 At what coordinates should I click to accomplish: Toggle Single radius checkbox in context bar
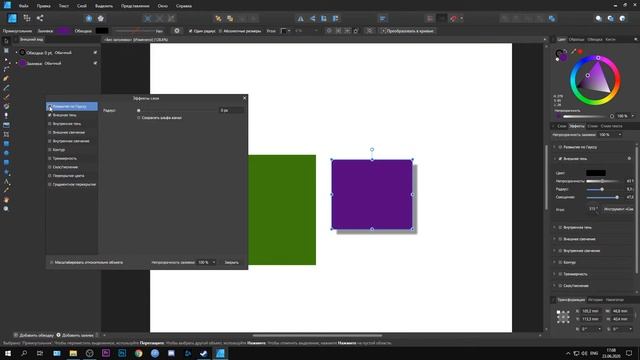[190, 31]
